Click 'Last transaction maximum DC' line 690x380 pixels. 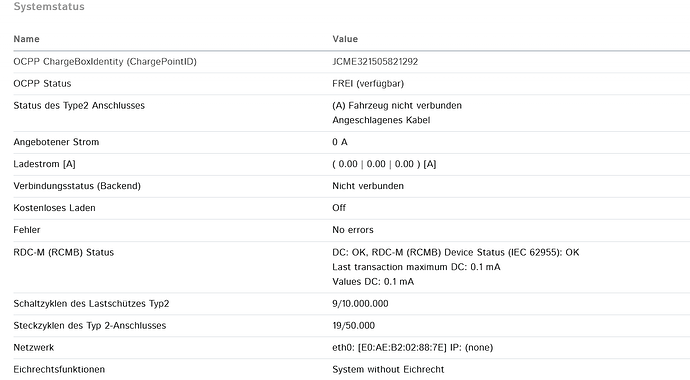point(416,267)
